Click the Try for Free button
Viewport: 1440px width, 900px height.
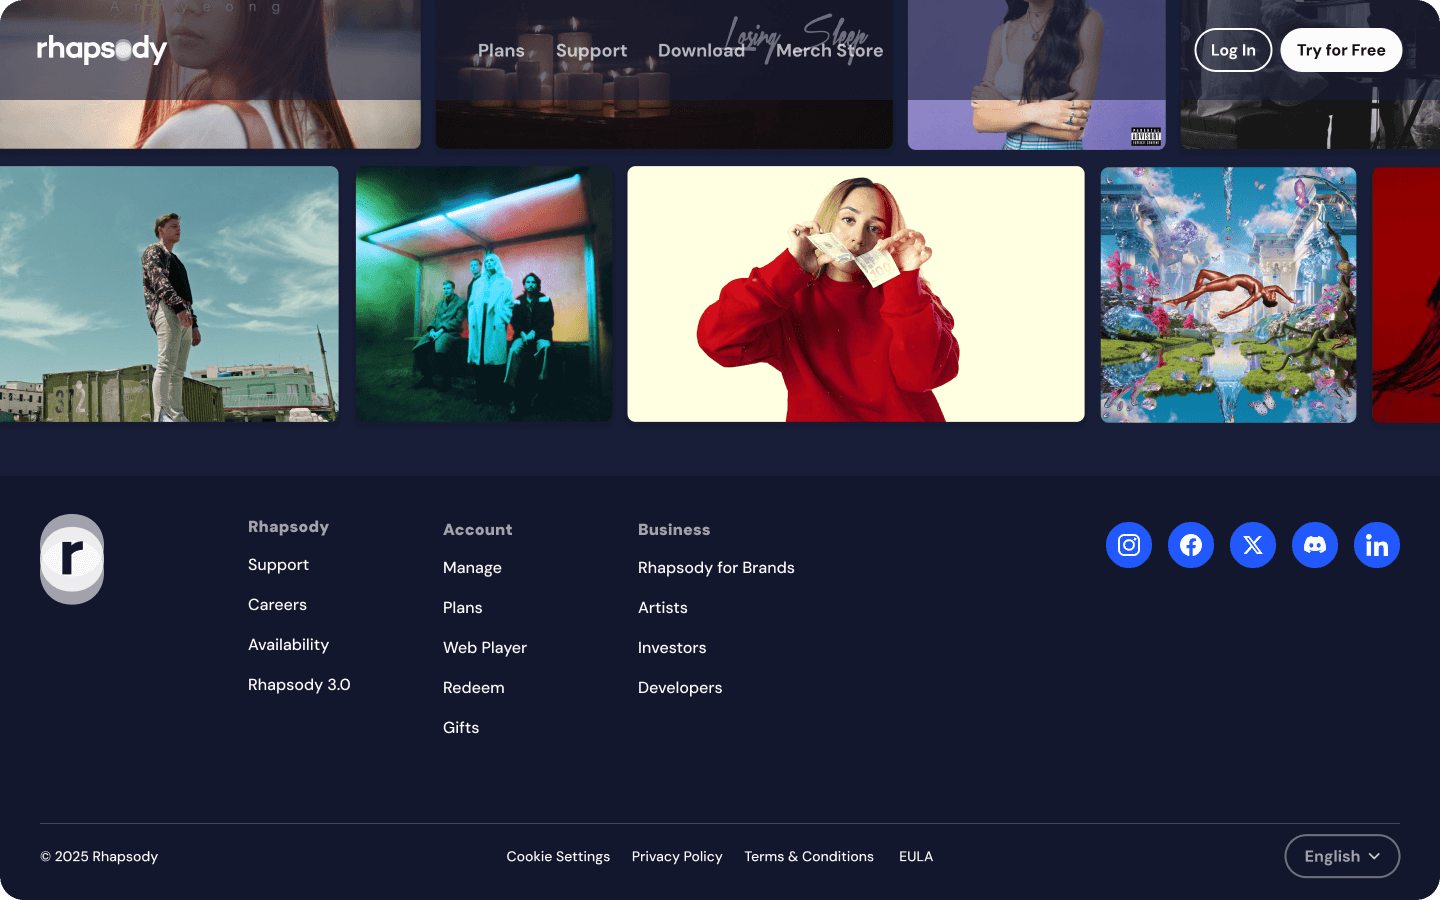[x=1341, y=50]
